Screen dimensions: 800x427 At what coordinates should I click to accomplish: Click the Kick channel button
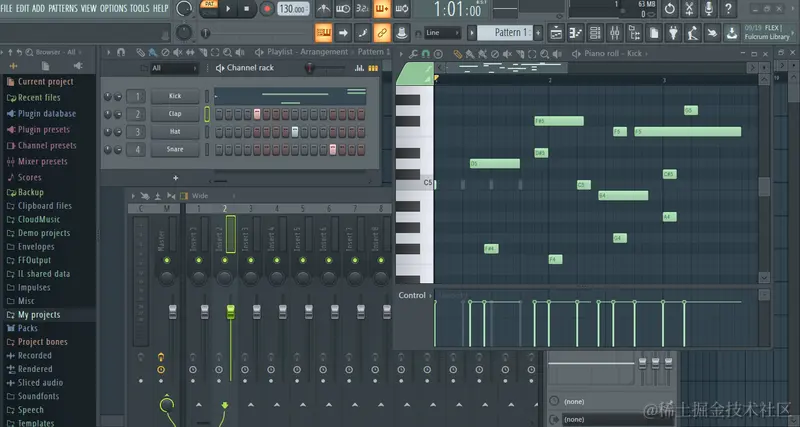click(x=175, y=96)
